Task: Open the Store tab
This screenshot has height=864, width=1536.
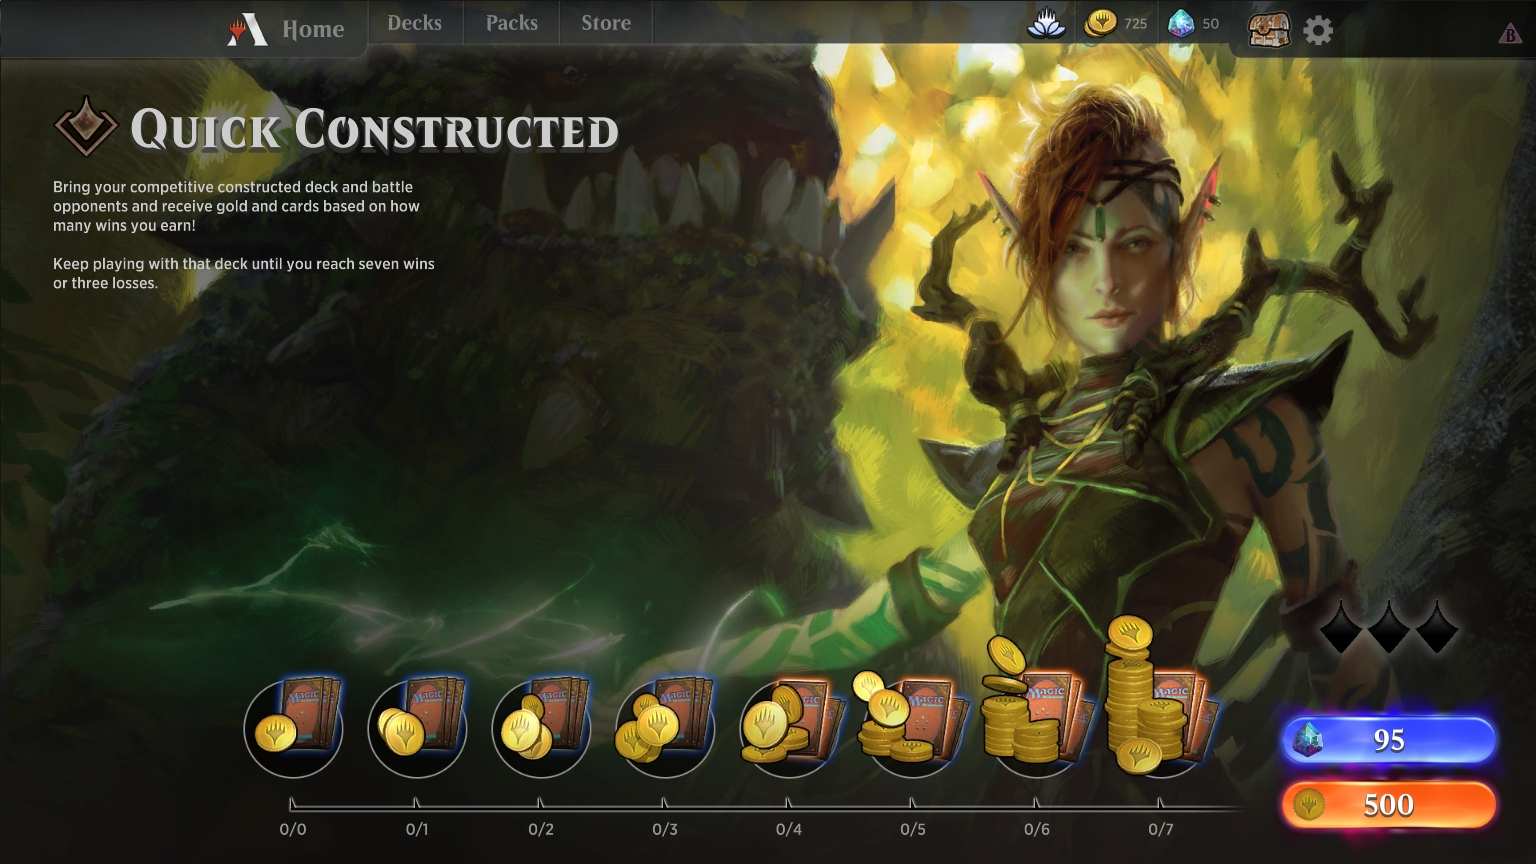Action: (x=606, y=23)
